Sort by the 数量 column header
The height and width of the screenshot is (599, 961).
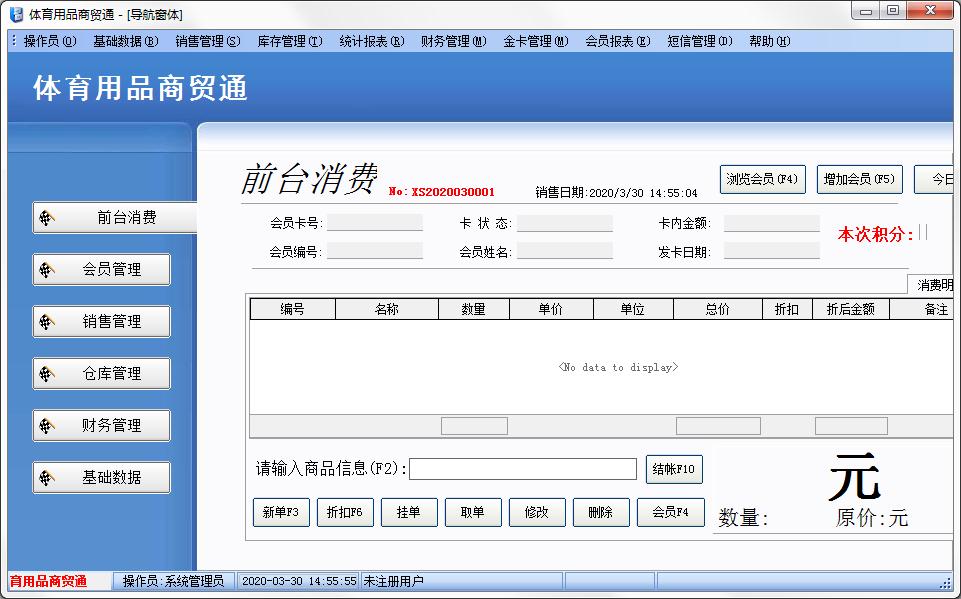tap(474, 310)
